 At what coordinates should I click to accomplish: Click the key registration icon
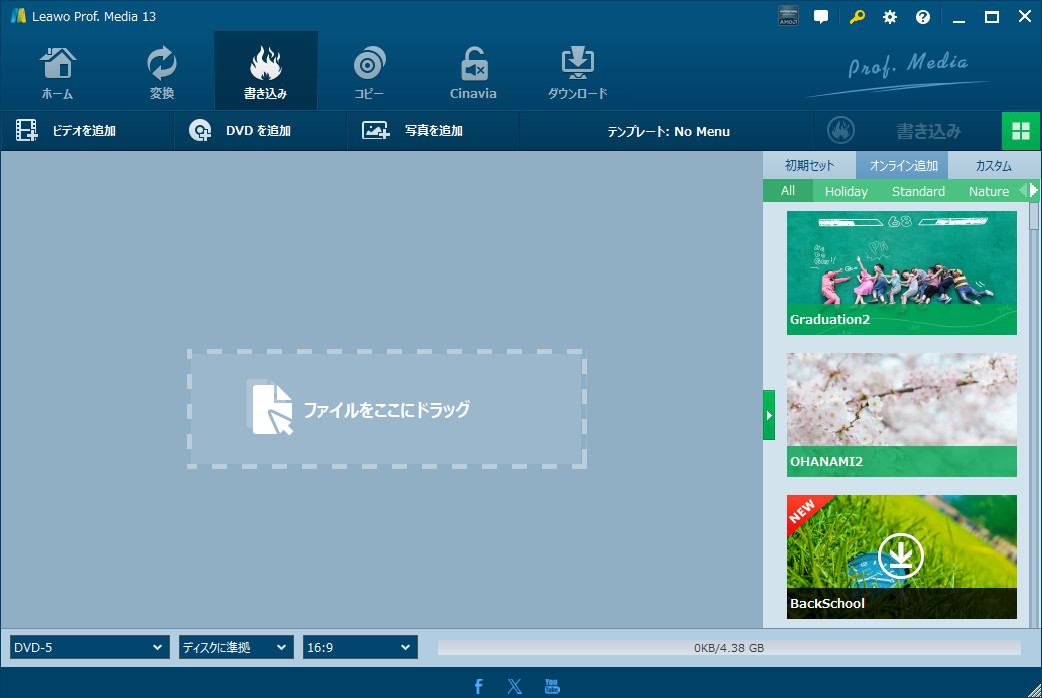tap(857, 17)
